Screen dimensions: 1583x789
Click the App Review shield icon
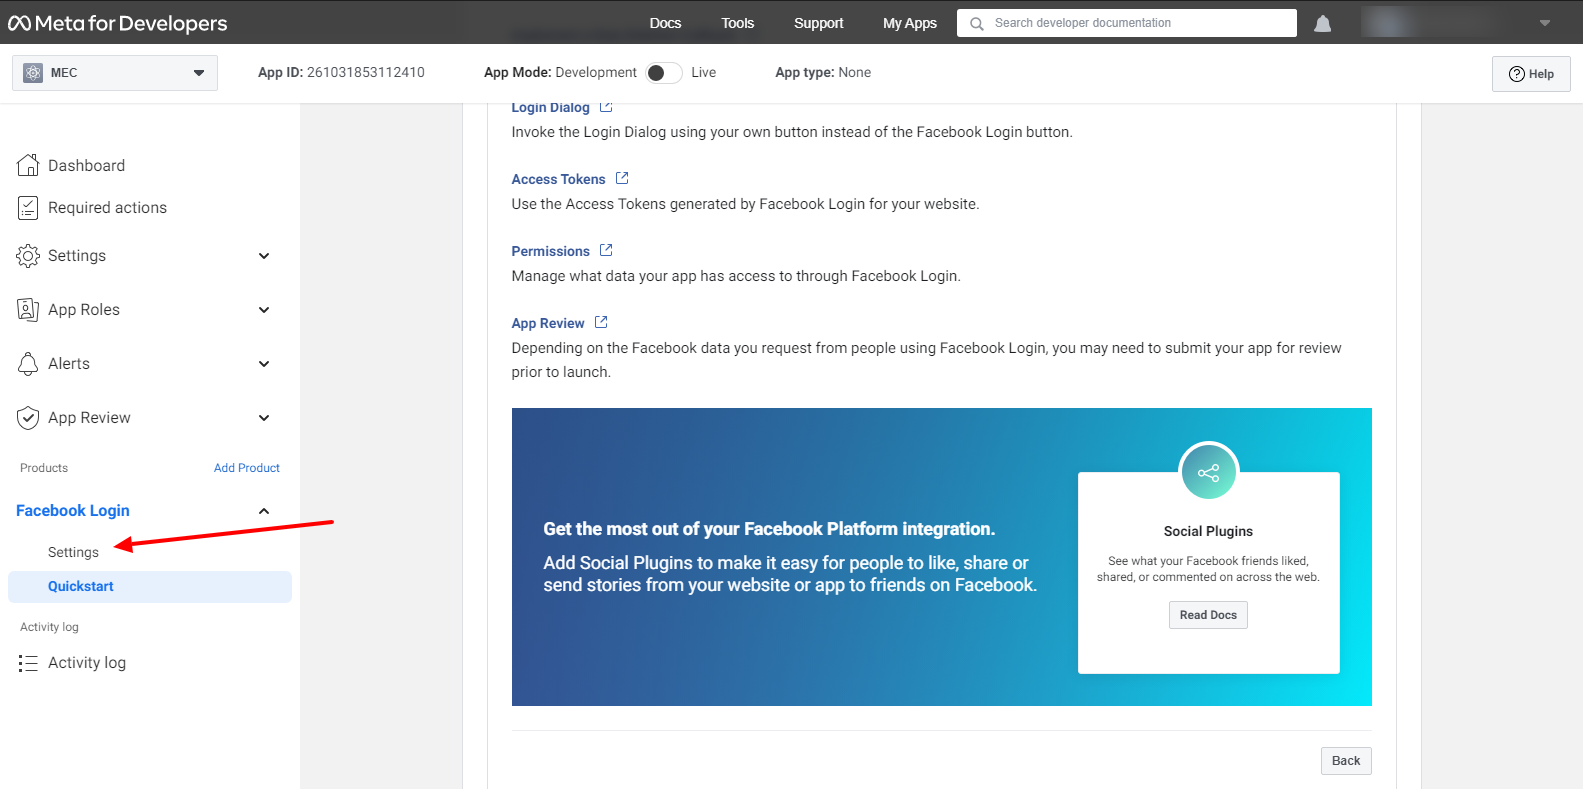point(28,418)
